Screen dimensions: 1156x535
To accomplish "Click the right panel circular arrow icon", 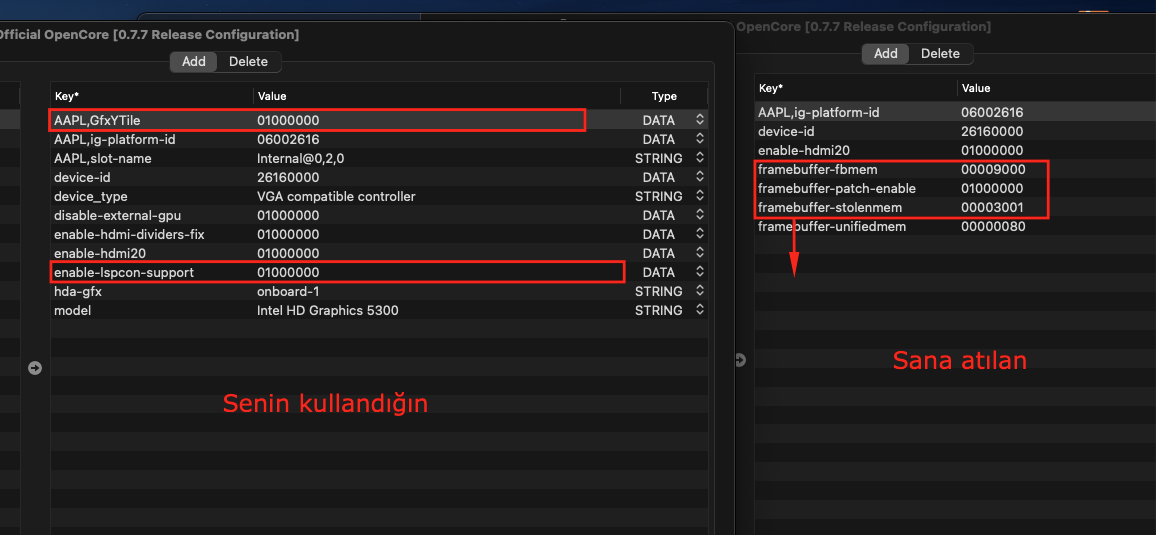I will pos(741,360).
